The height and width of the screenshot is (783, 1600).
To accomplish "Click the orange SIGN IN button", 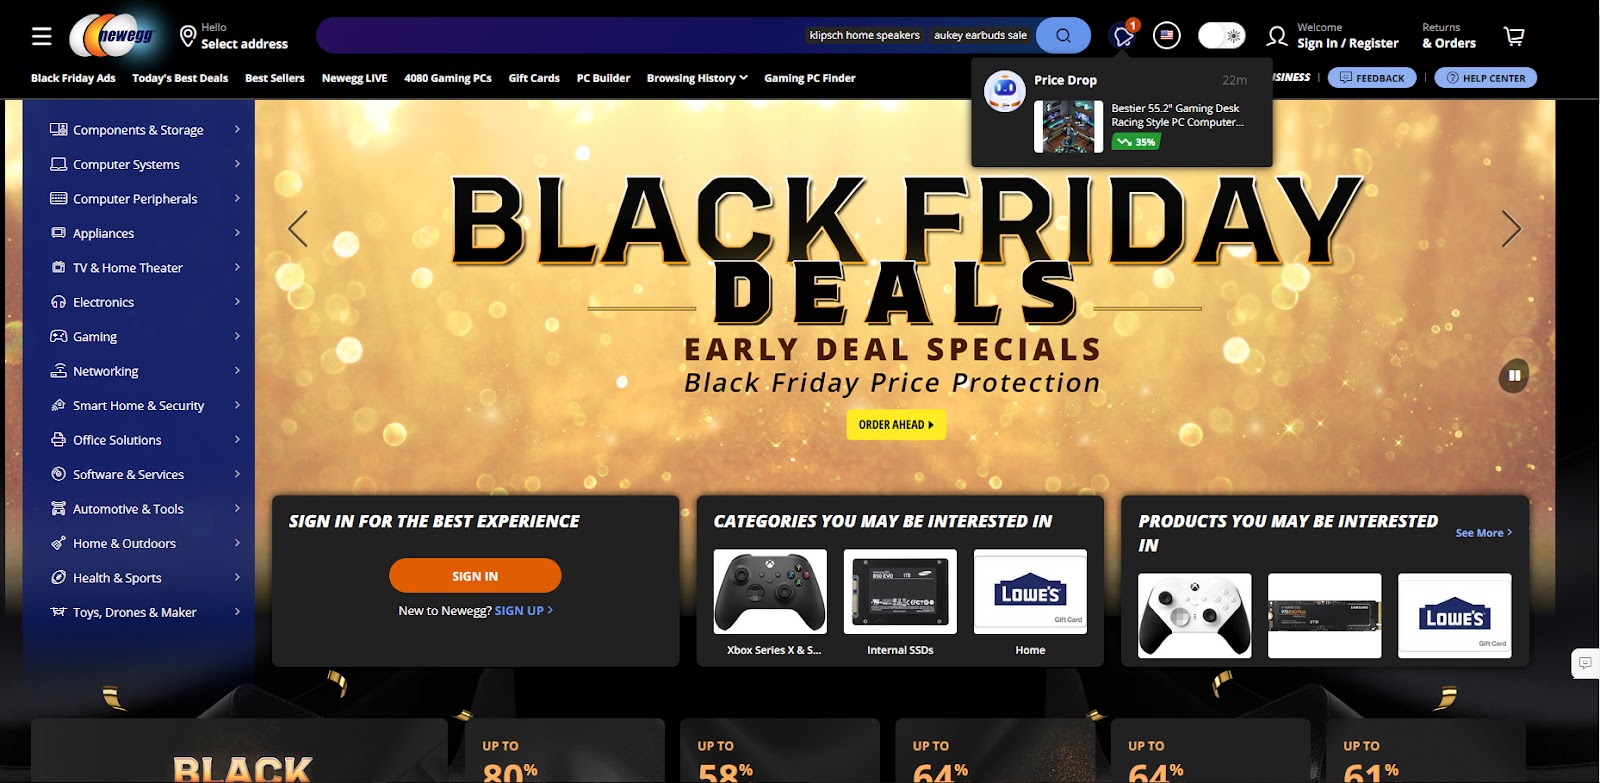I will pyautogui.click(x=475, y=576).
